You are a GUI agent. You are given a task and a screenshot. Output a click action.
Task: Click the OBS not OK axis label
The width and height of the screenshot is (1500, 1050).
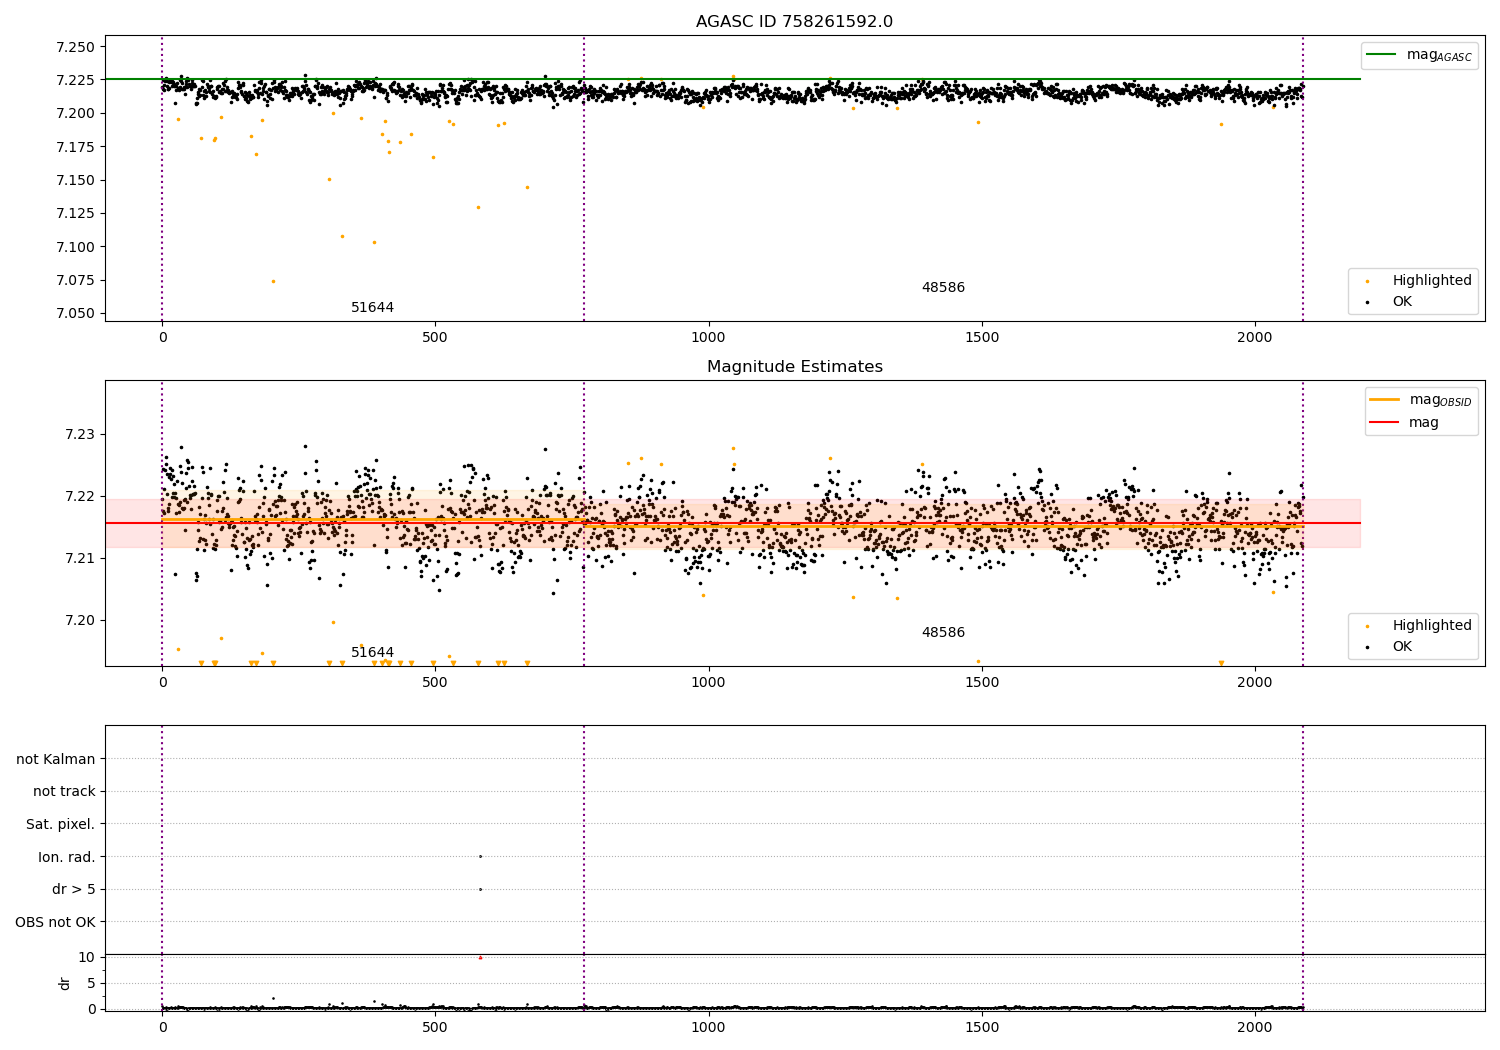pyautogui.click(x=55, y=922)
